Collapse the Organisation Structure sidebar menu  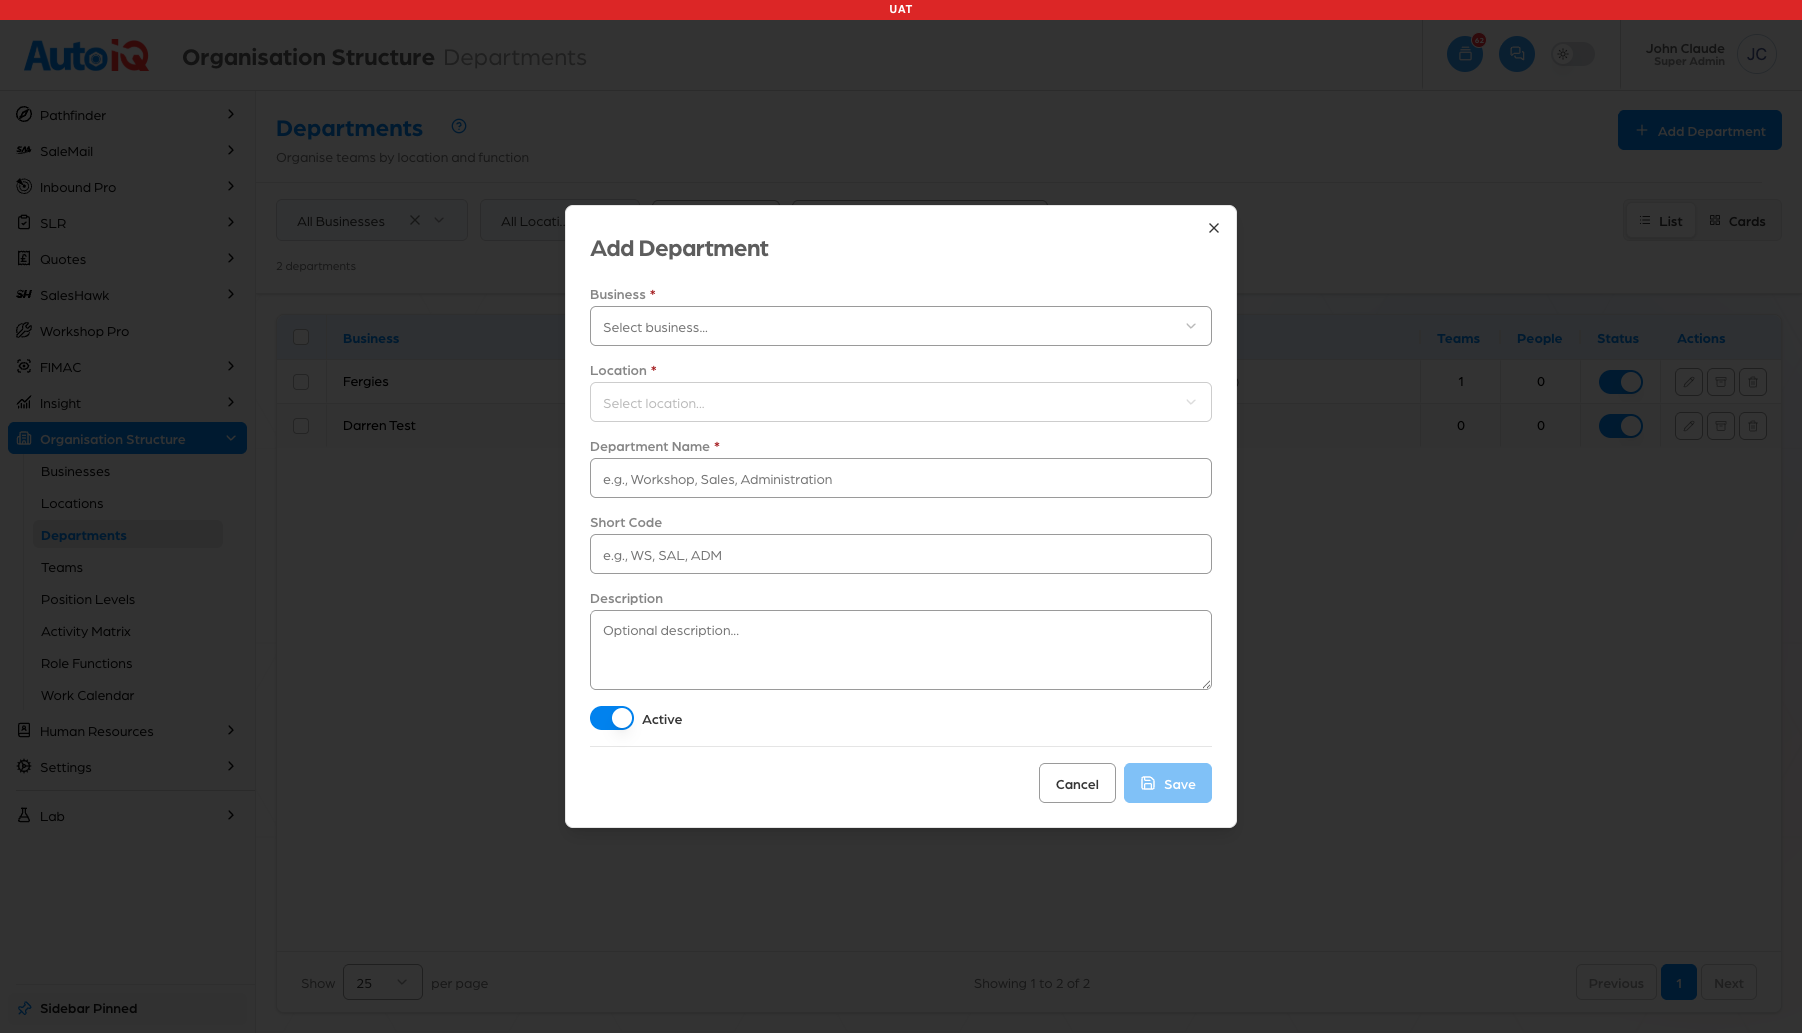click(127, 439)
